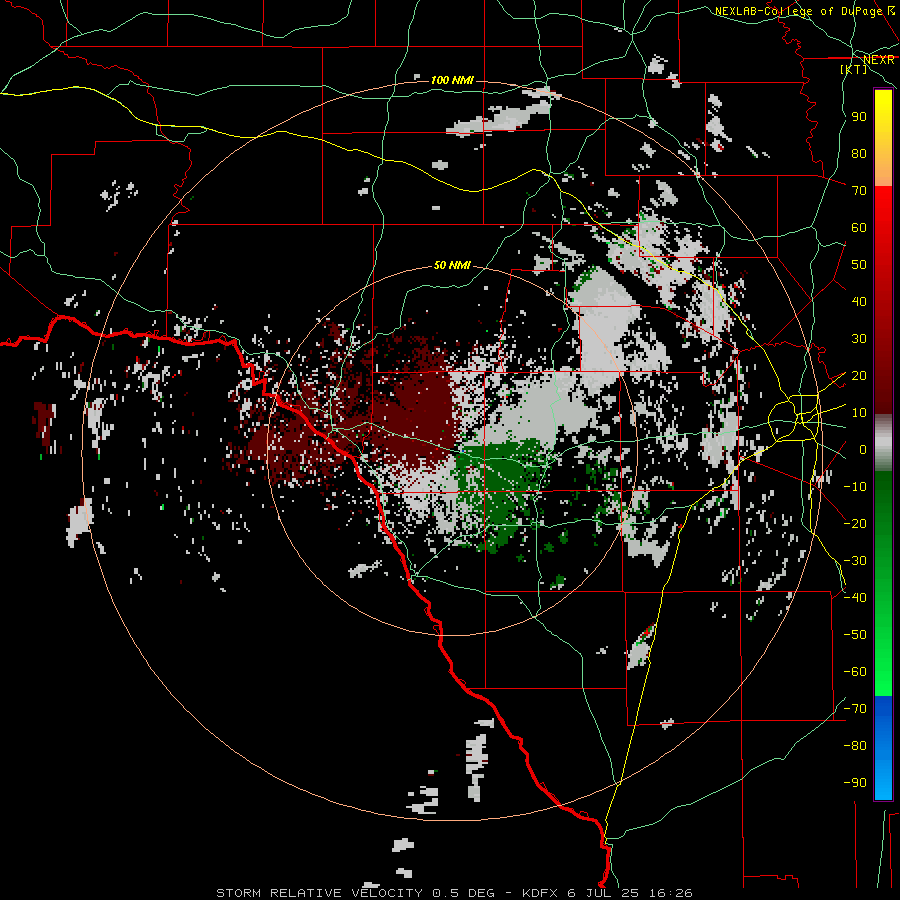Click the positive "20" scale label
The image size is (900, 900).
pyautogui.click(x=859, y=376)
